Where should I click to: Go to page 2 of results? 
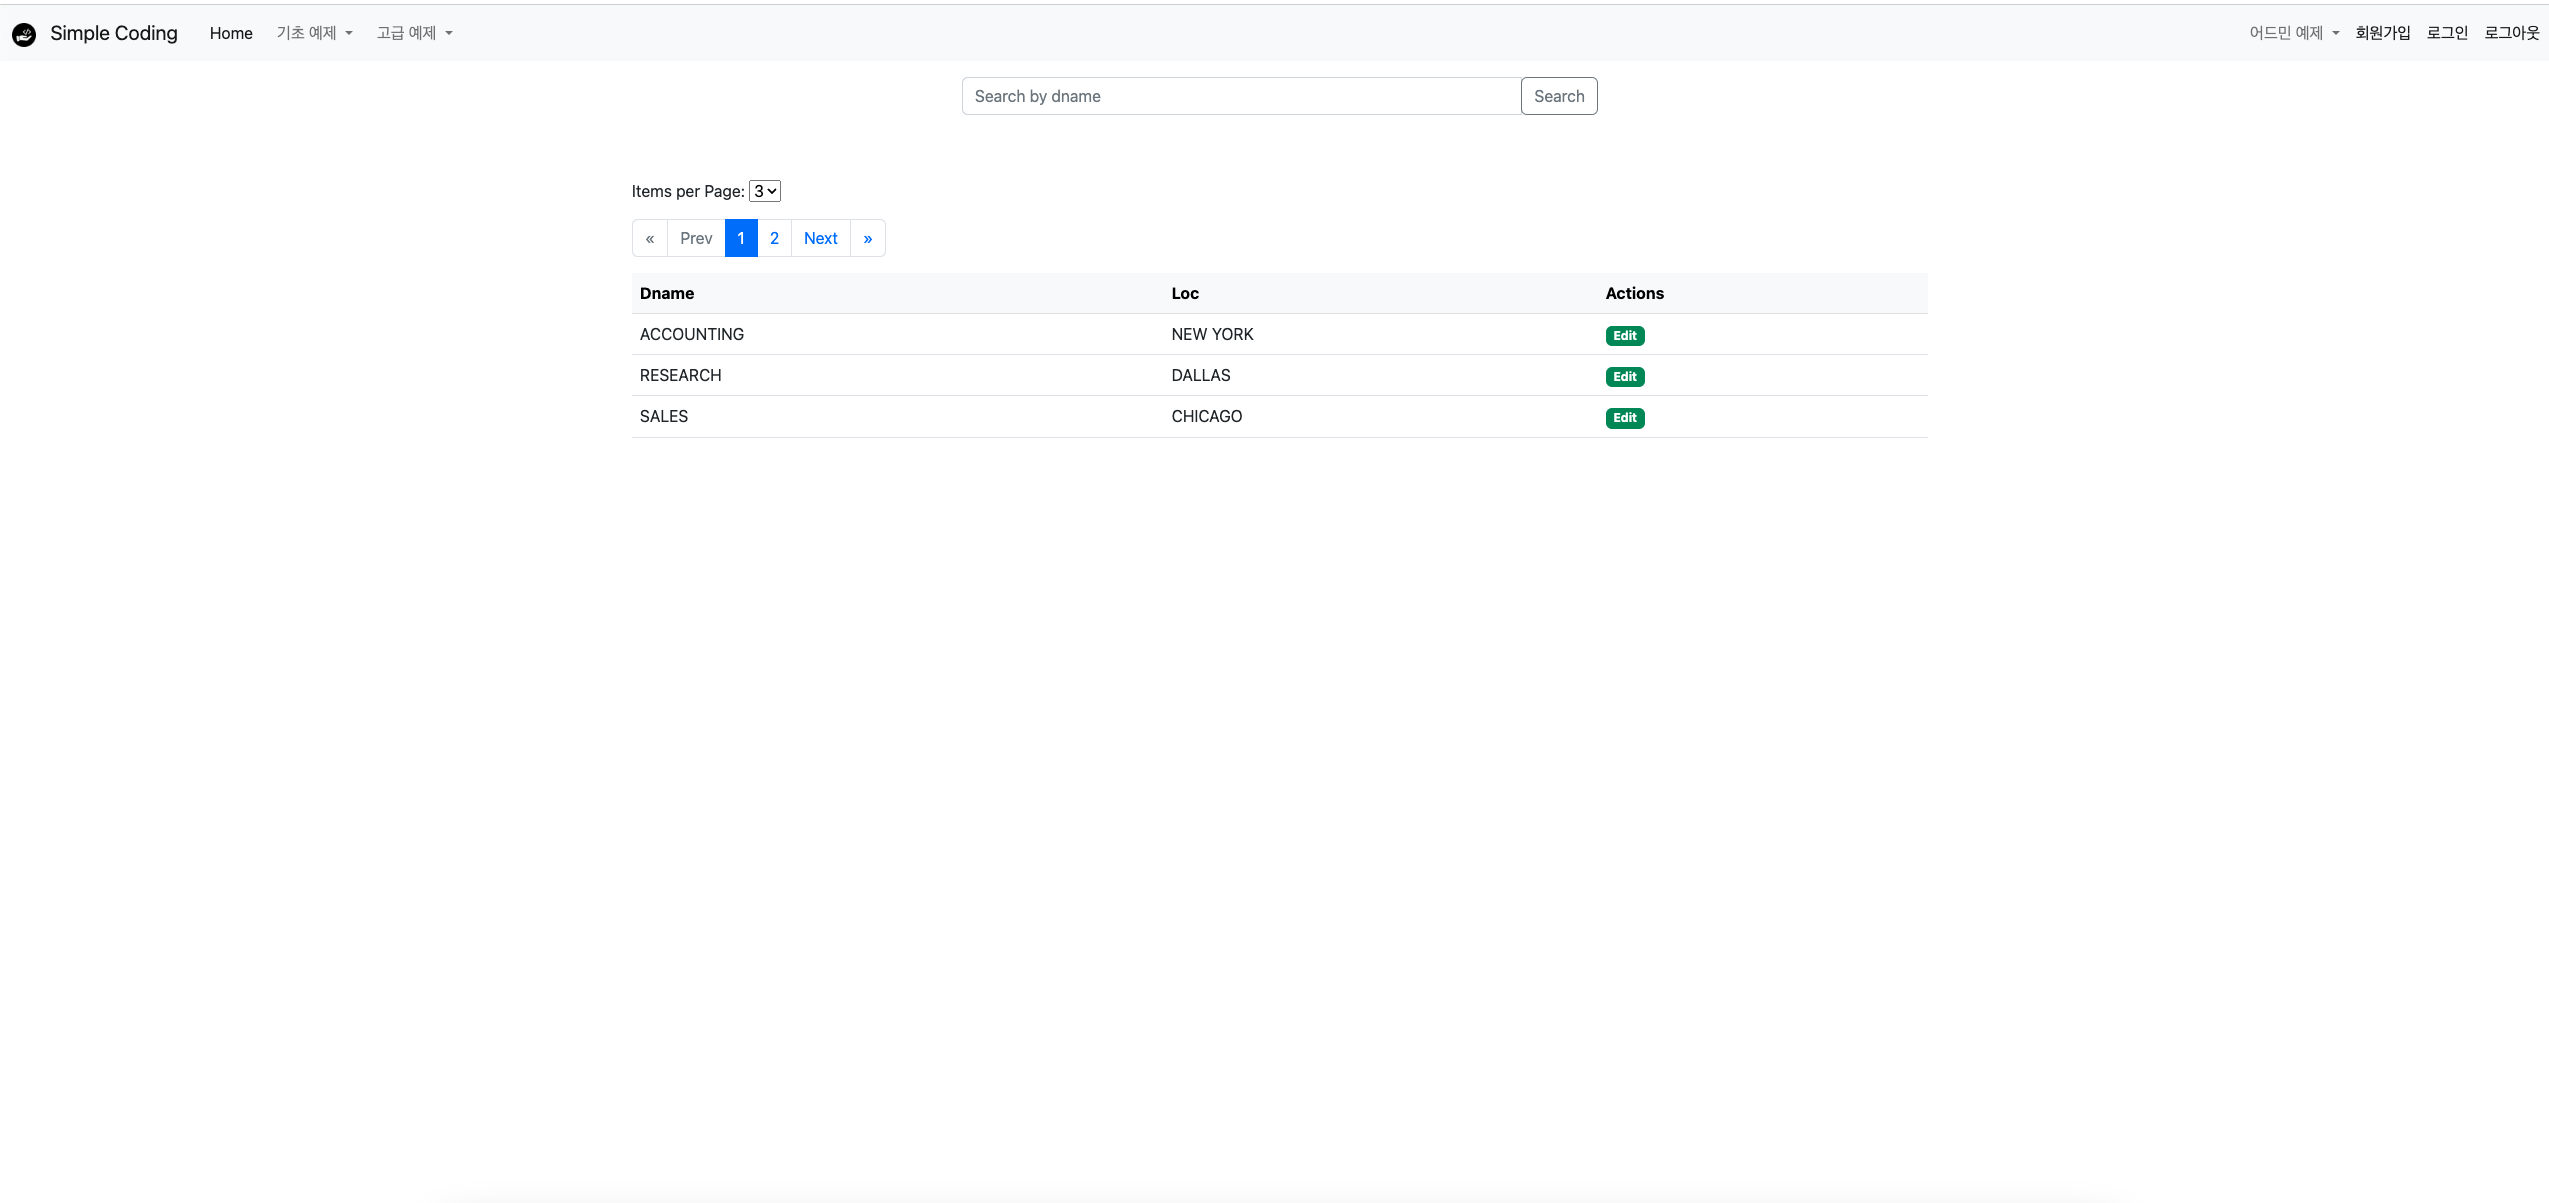pyautogui.click(x=774, y=238)
